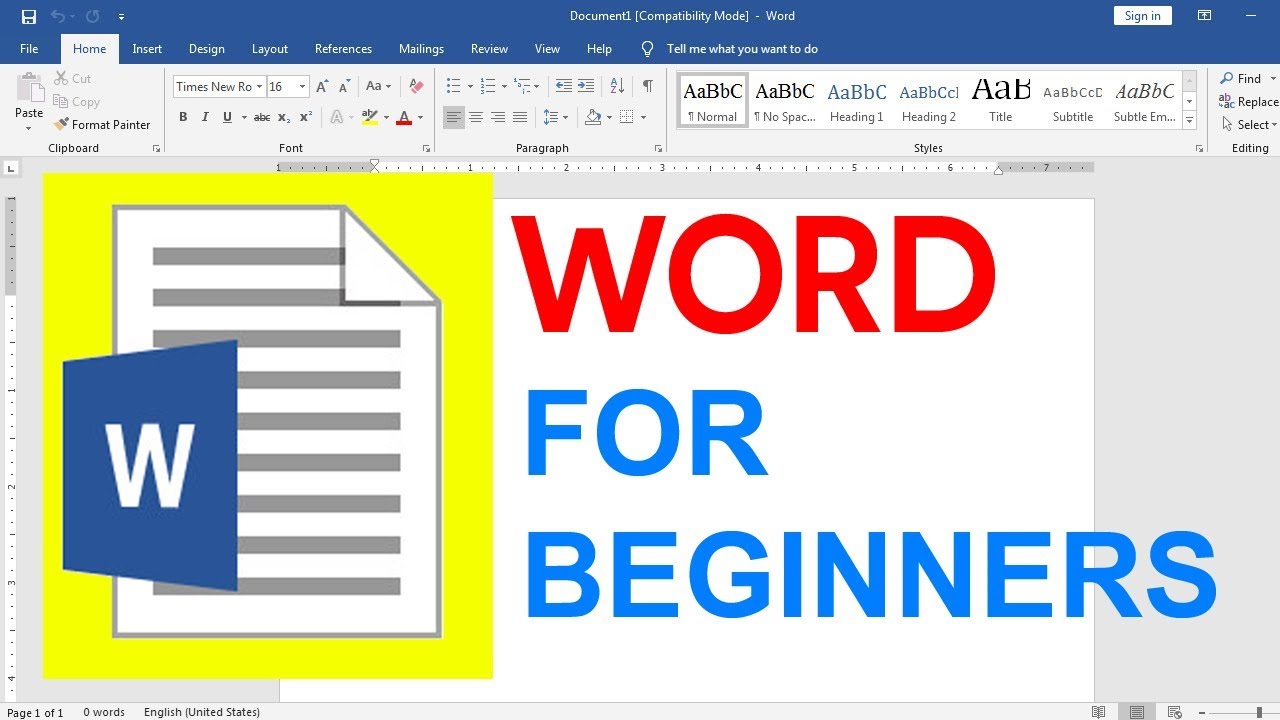
Task: Switch to the Mailings tab
Action: tap(421, 49)
